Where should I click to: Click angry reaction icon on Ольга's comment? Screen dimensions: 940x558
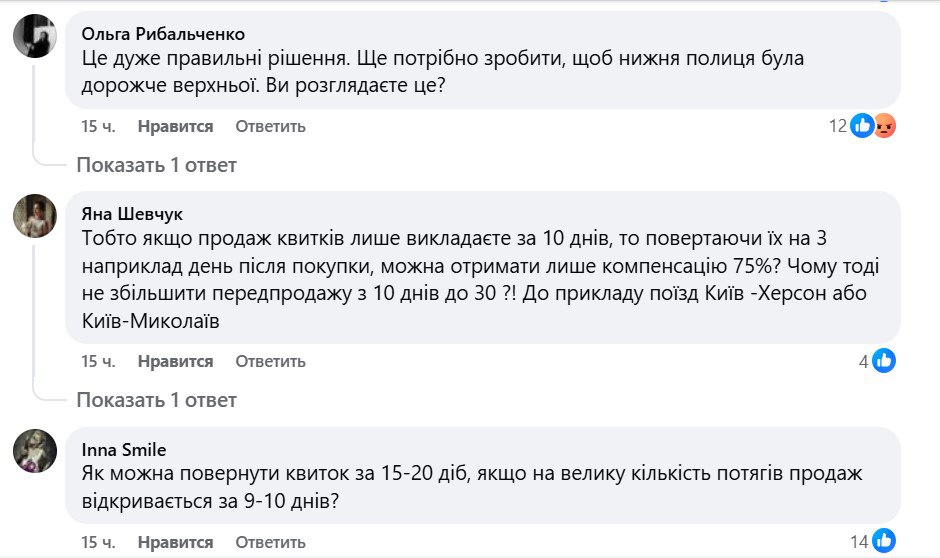tap(884, 126)
